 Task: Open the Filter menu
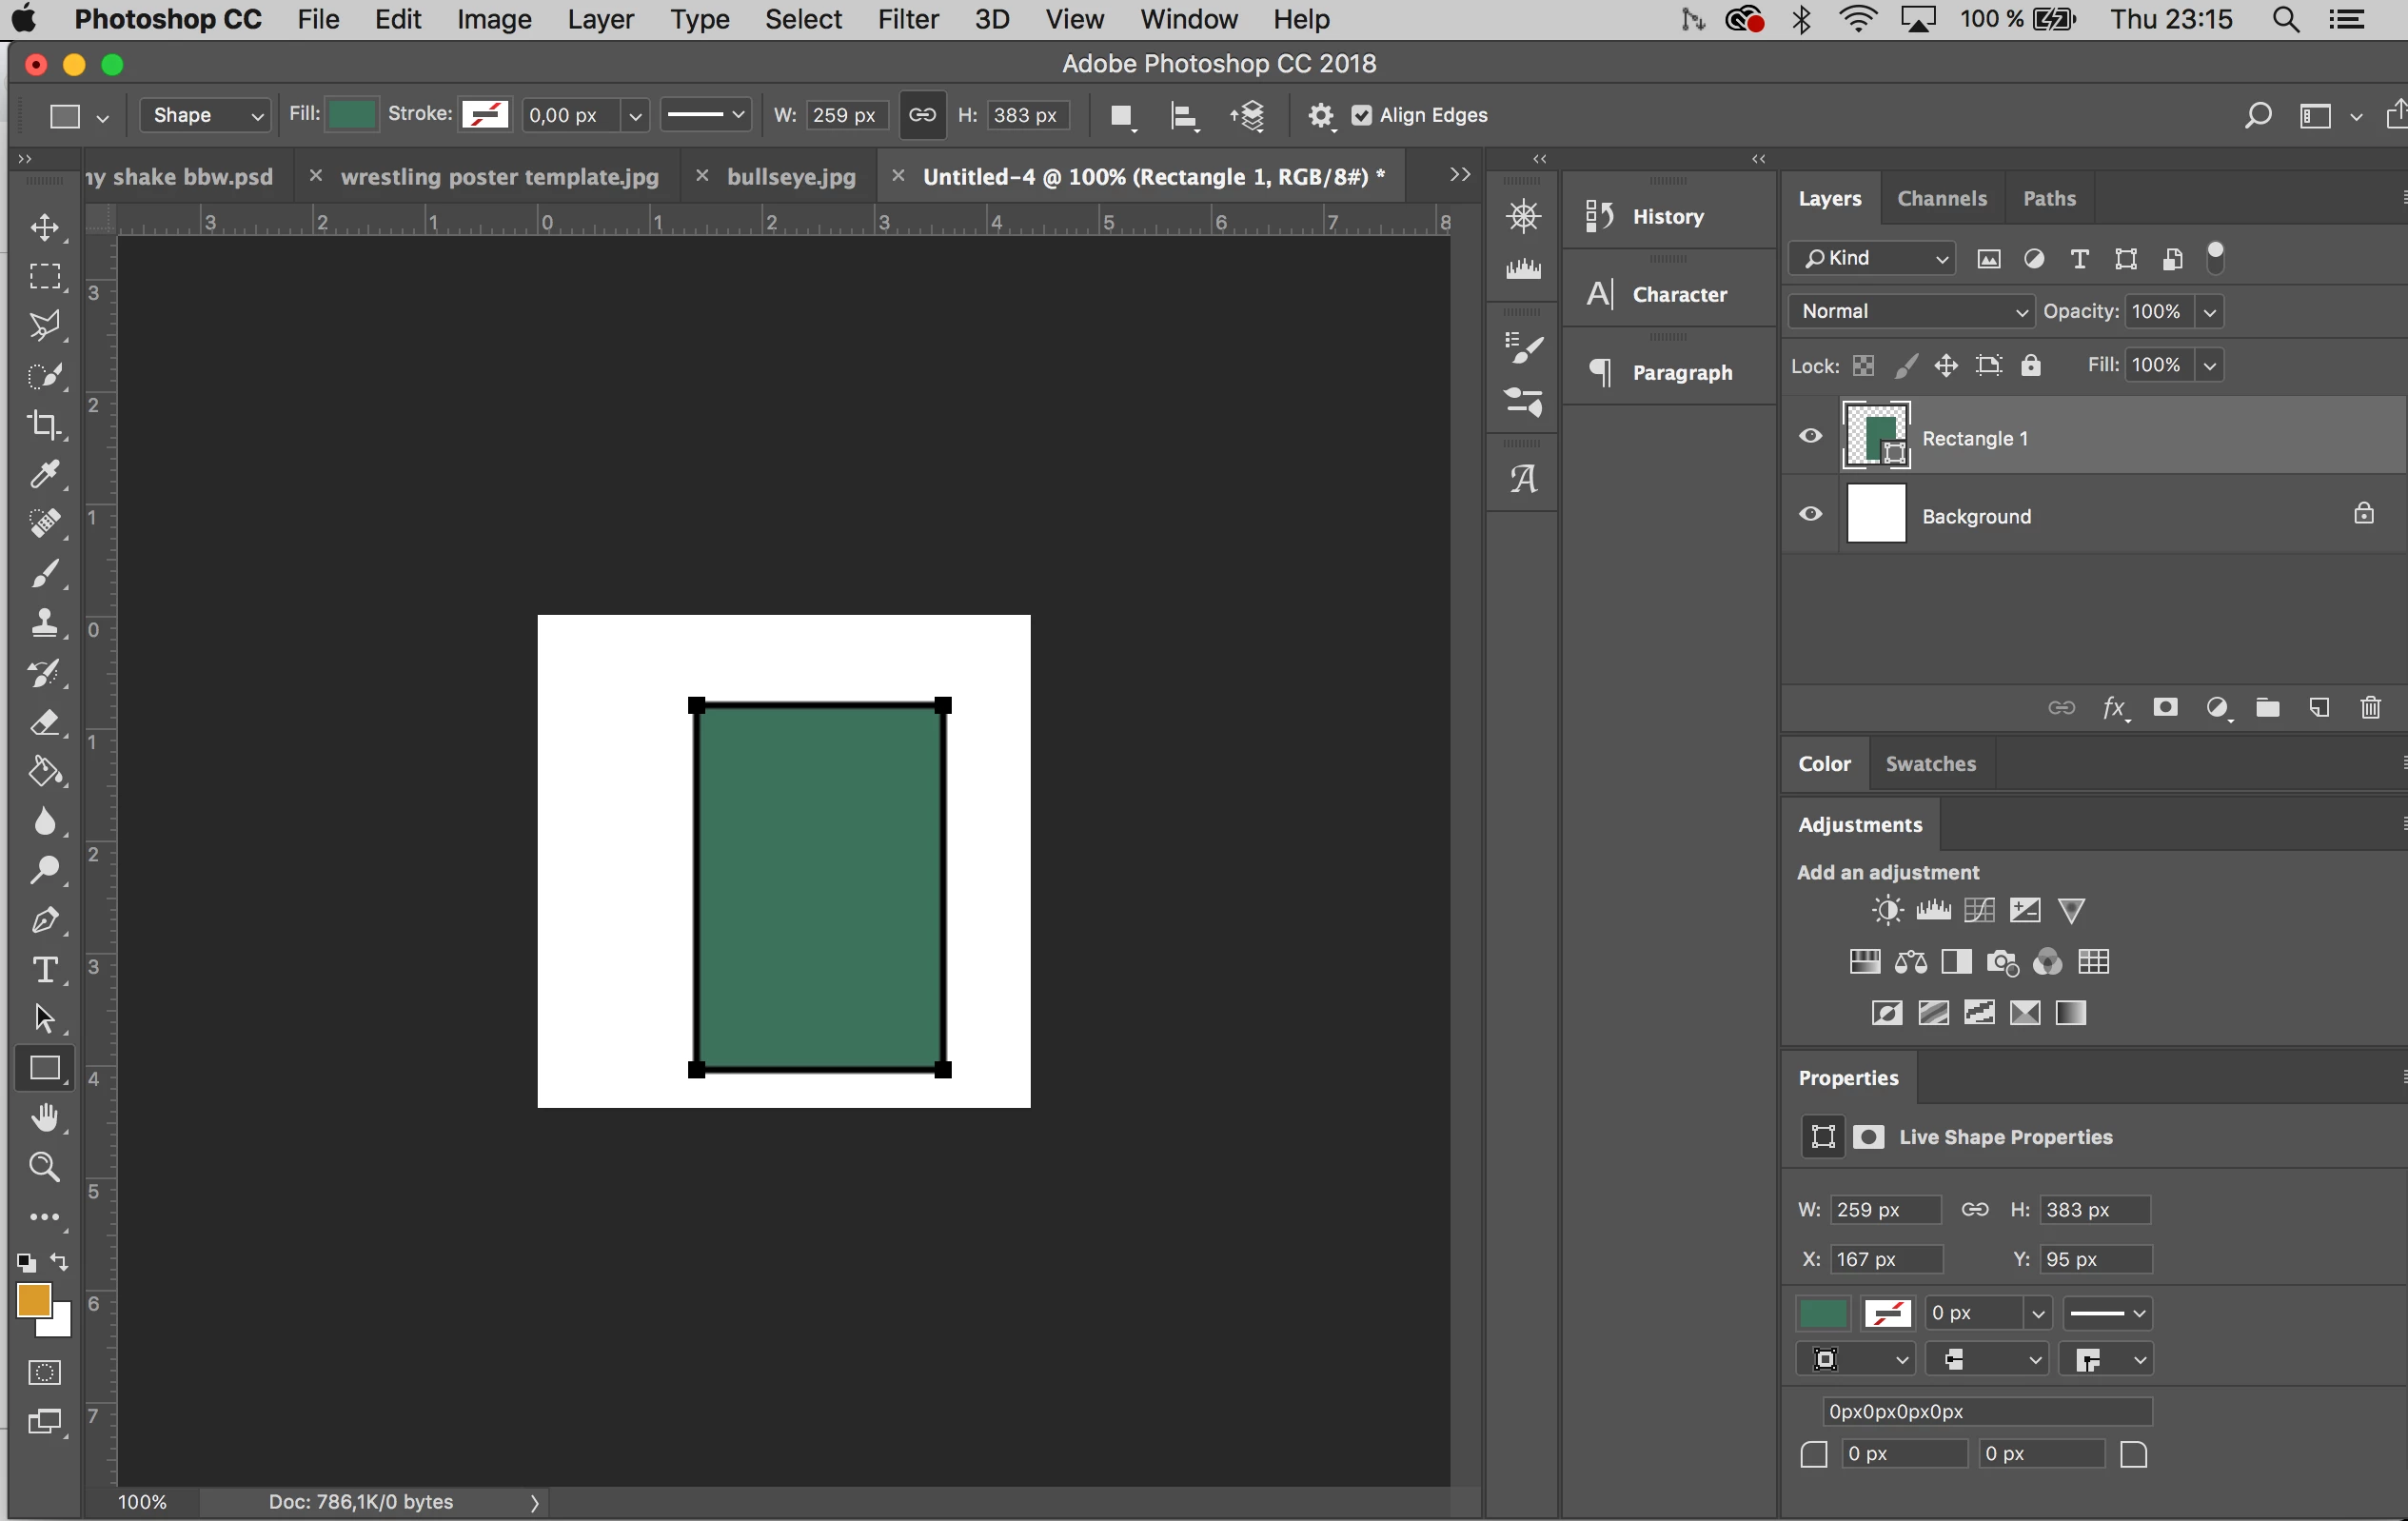coord(907,19)
